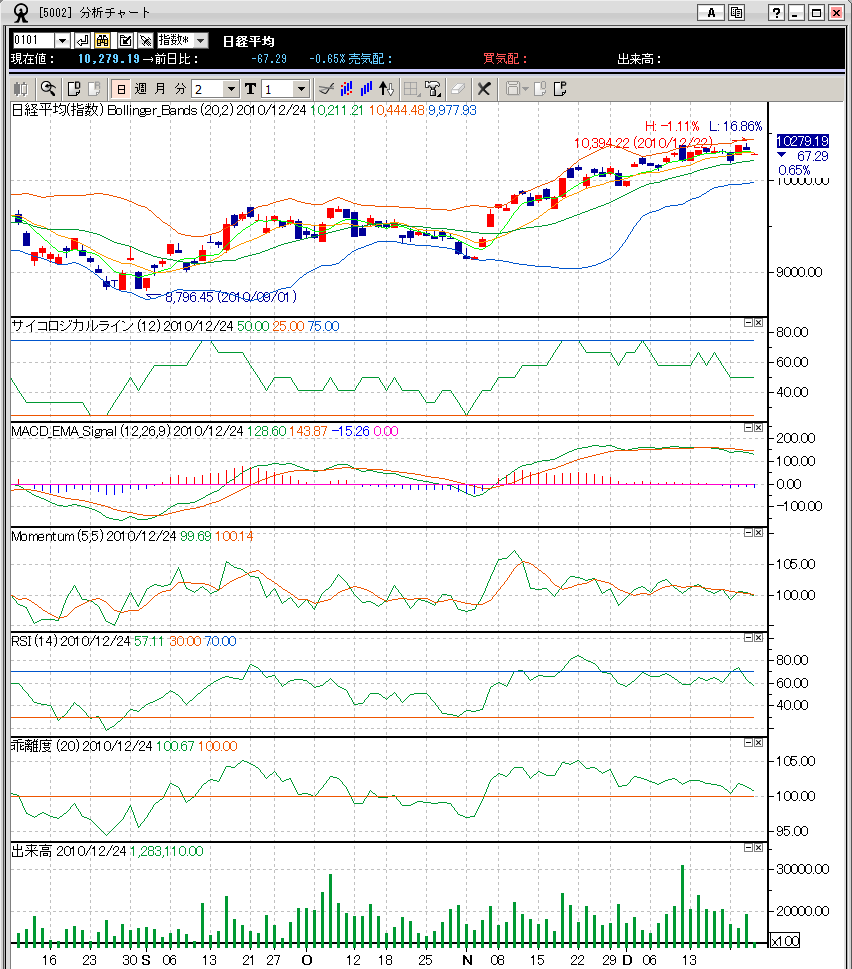Close the MACD_EMA_Signal indicator panel
852x969 pixels.
pos(758,428)
